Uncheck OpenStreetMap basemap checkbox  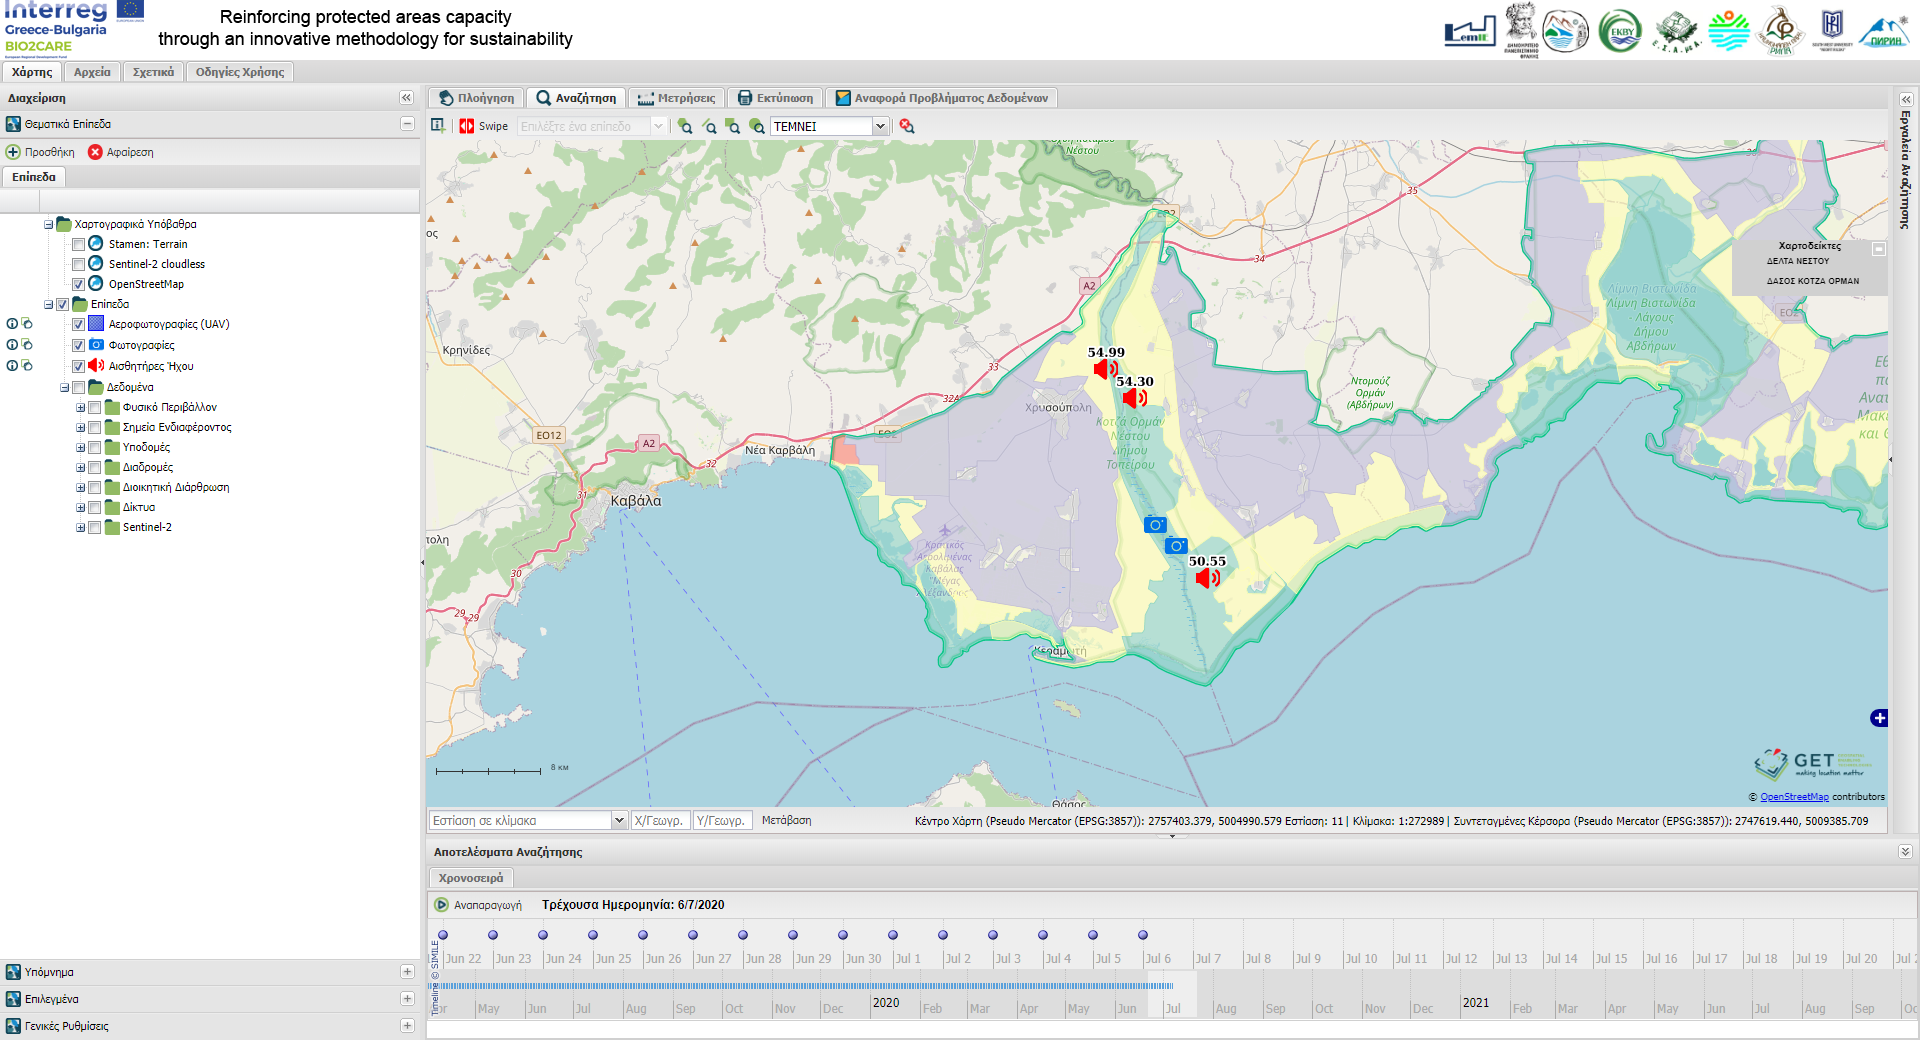(x=78, y=284)
